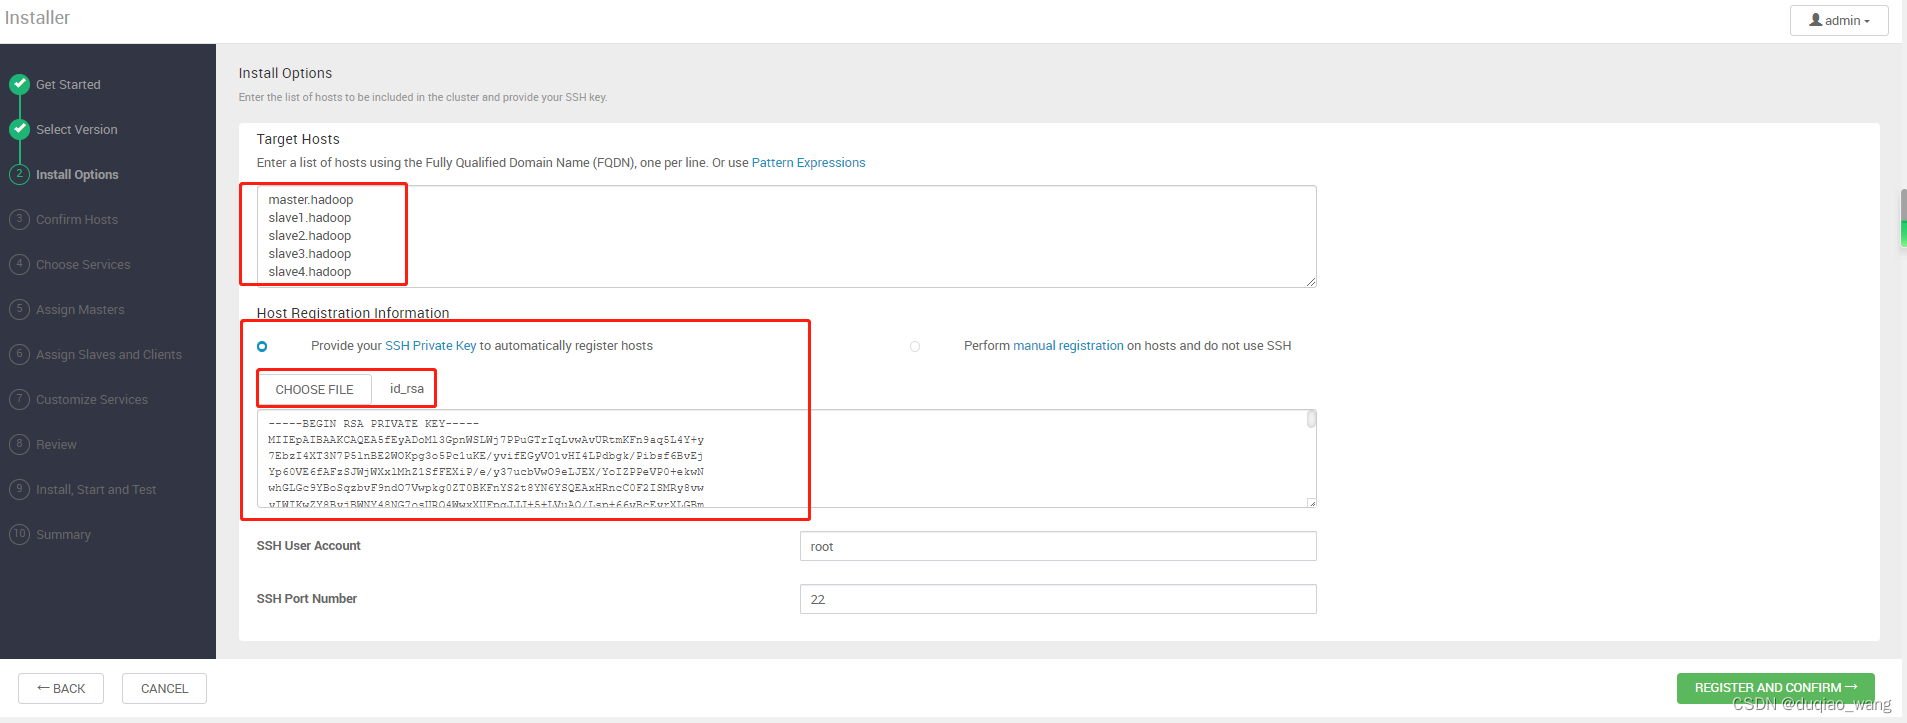
Task: Open the admin user dropdown
Action: point(1839,20)
